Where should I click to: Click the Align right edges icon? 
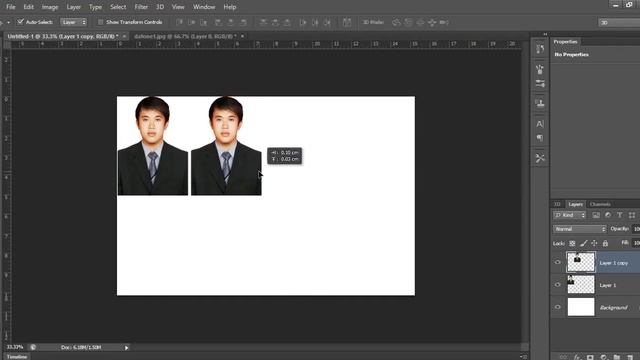coord(243,22)
